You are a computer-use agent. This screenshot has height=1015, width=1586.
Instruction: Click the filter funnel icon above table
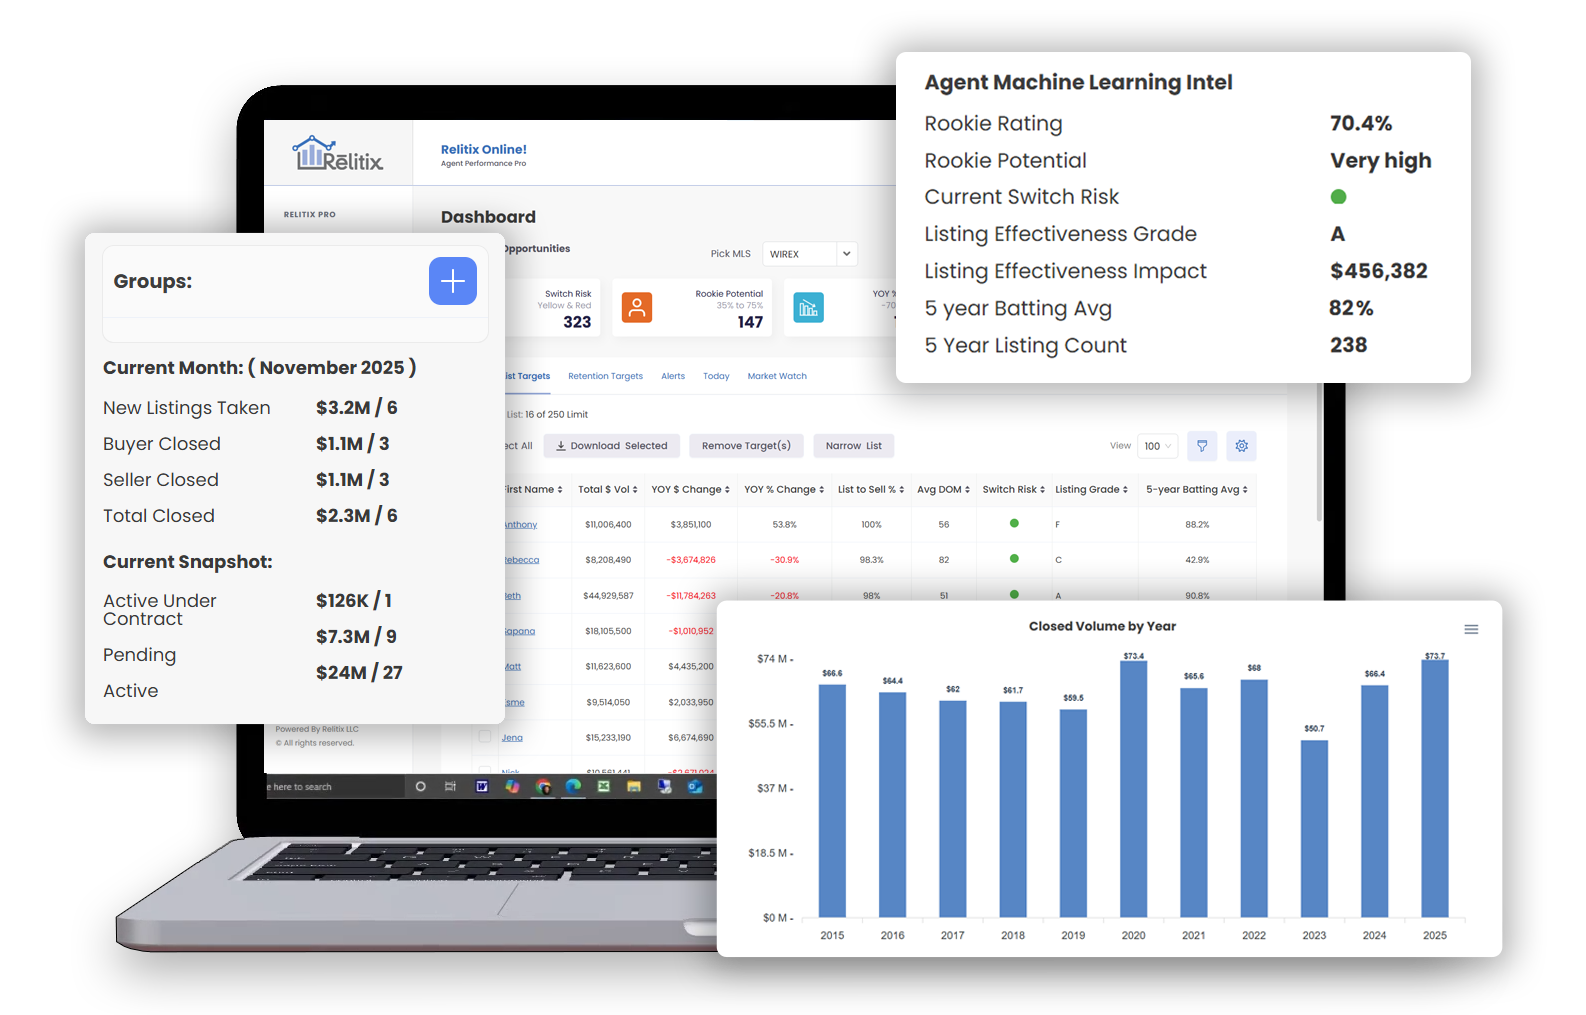pos(1202,446)
